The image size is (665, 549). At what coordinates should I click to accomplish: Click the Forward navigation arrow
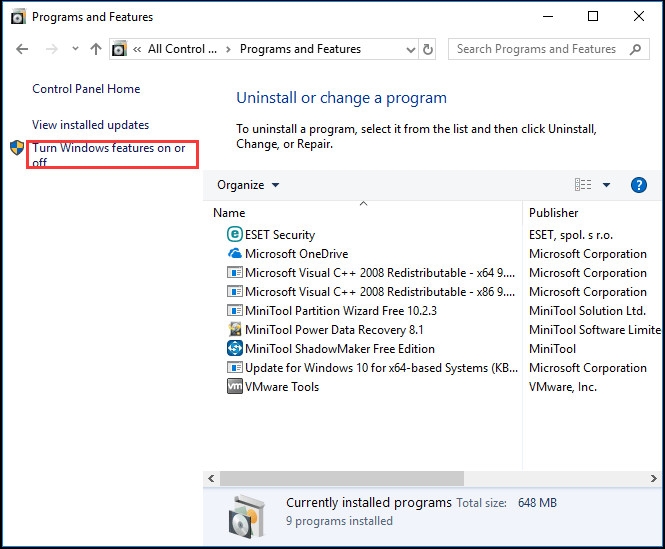pyautogui.click(x=52, y=49)
